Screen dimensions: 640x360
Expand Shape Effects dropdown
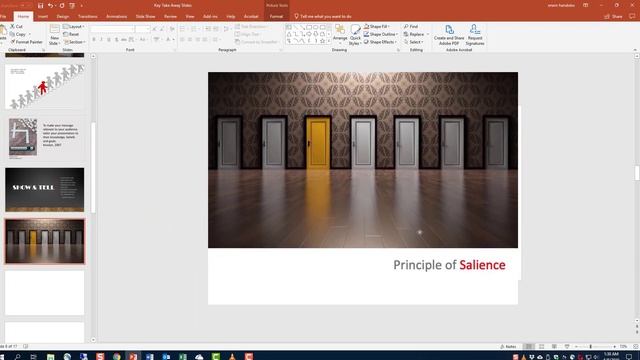(380, 42)
